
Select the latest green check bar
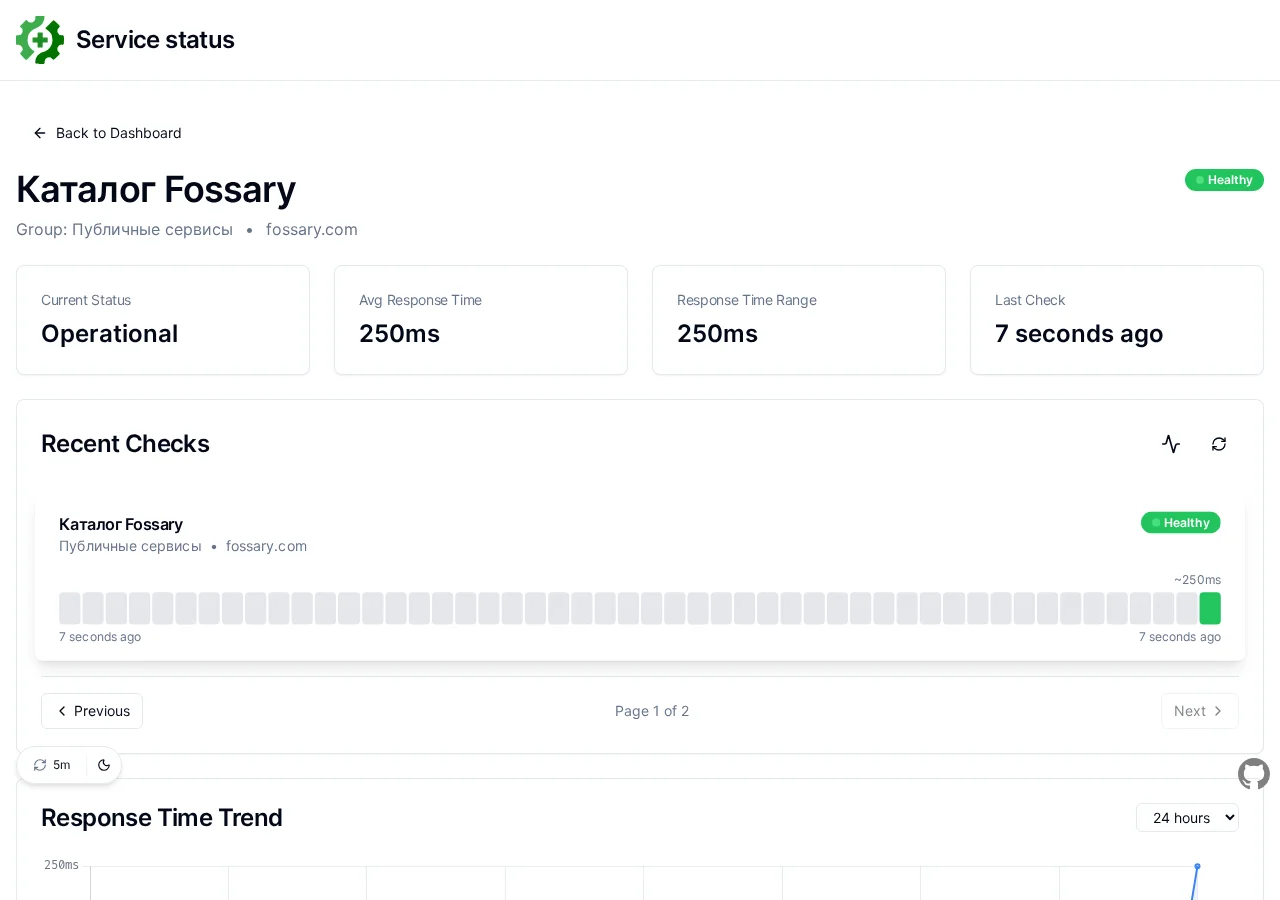tap(1210, 608)
